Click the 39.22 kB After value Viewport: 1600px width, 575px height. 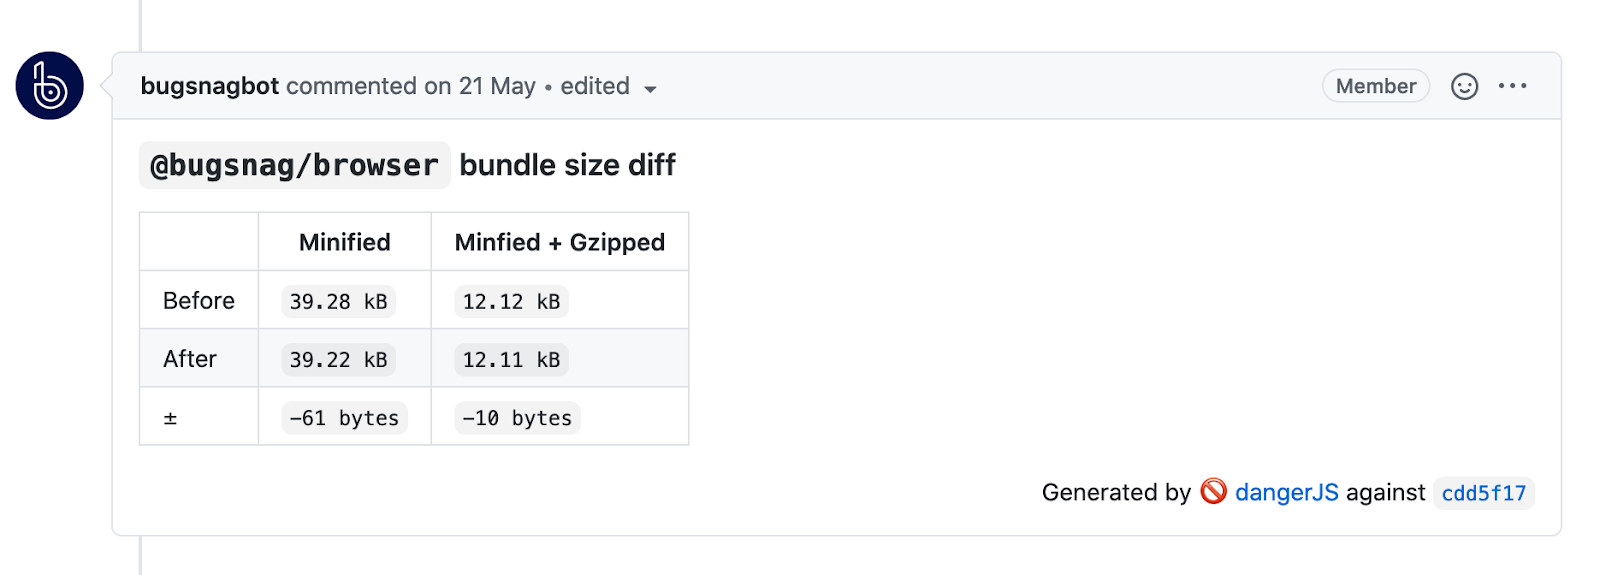tap(338, 359)
